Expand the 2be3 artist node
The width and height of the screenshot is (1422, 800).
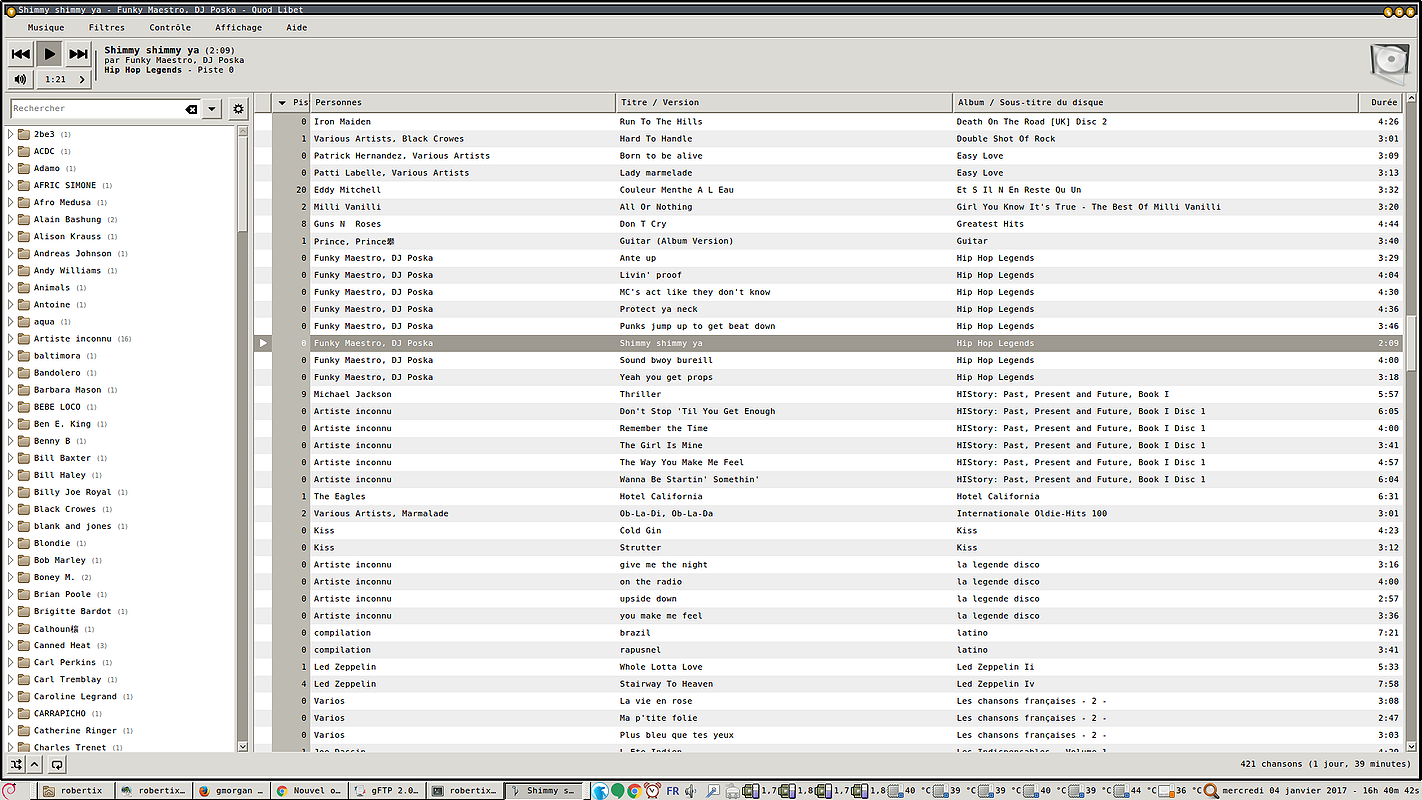(11, 134)
